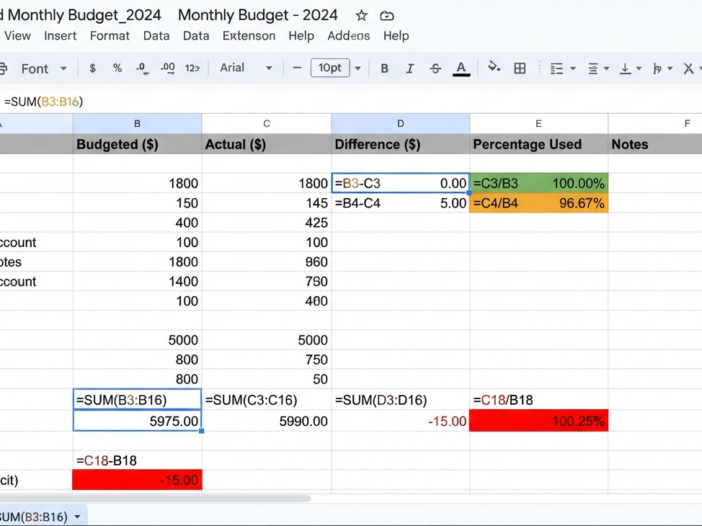The image size is (702, 526).
Task: Select the orange 96.67% cell
Action: pos(539,203)
